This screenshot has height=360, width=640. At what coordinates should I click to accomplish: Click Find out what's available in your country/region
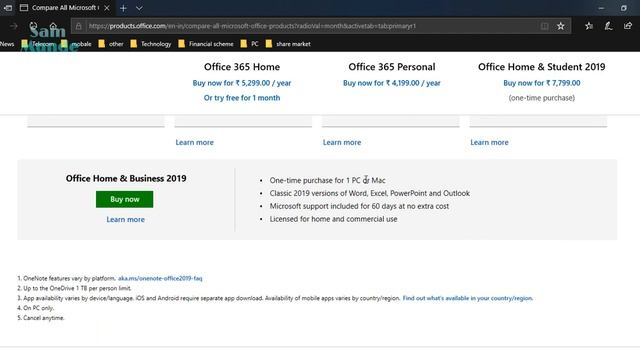pos(467,298)
